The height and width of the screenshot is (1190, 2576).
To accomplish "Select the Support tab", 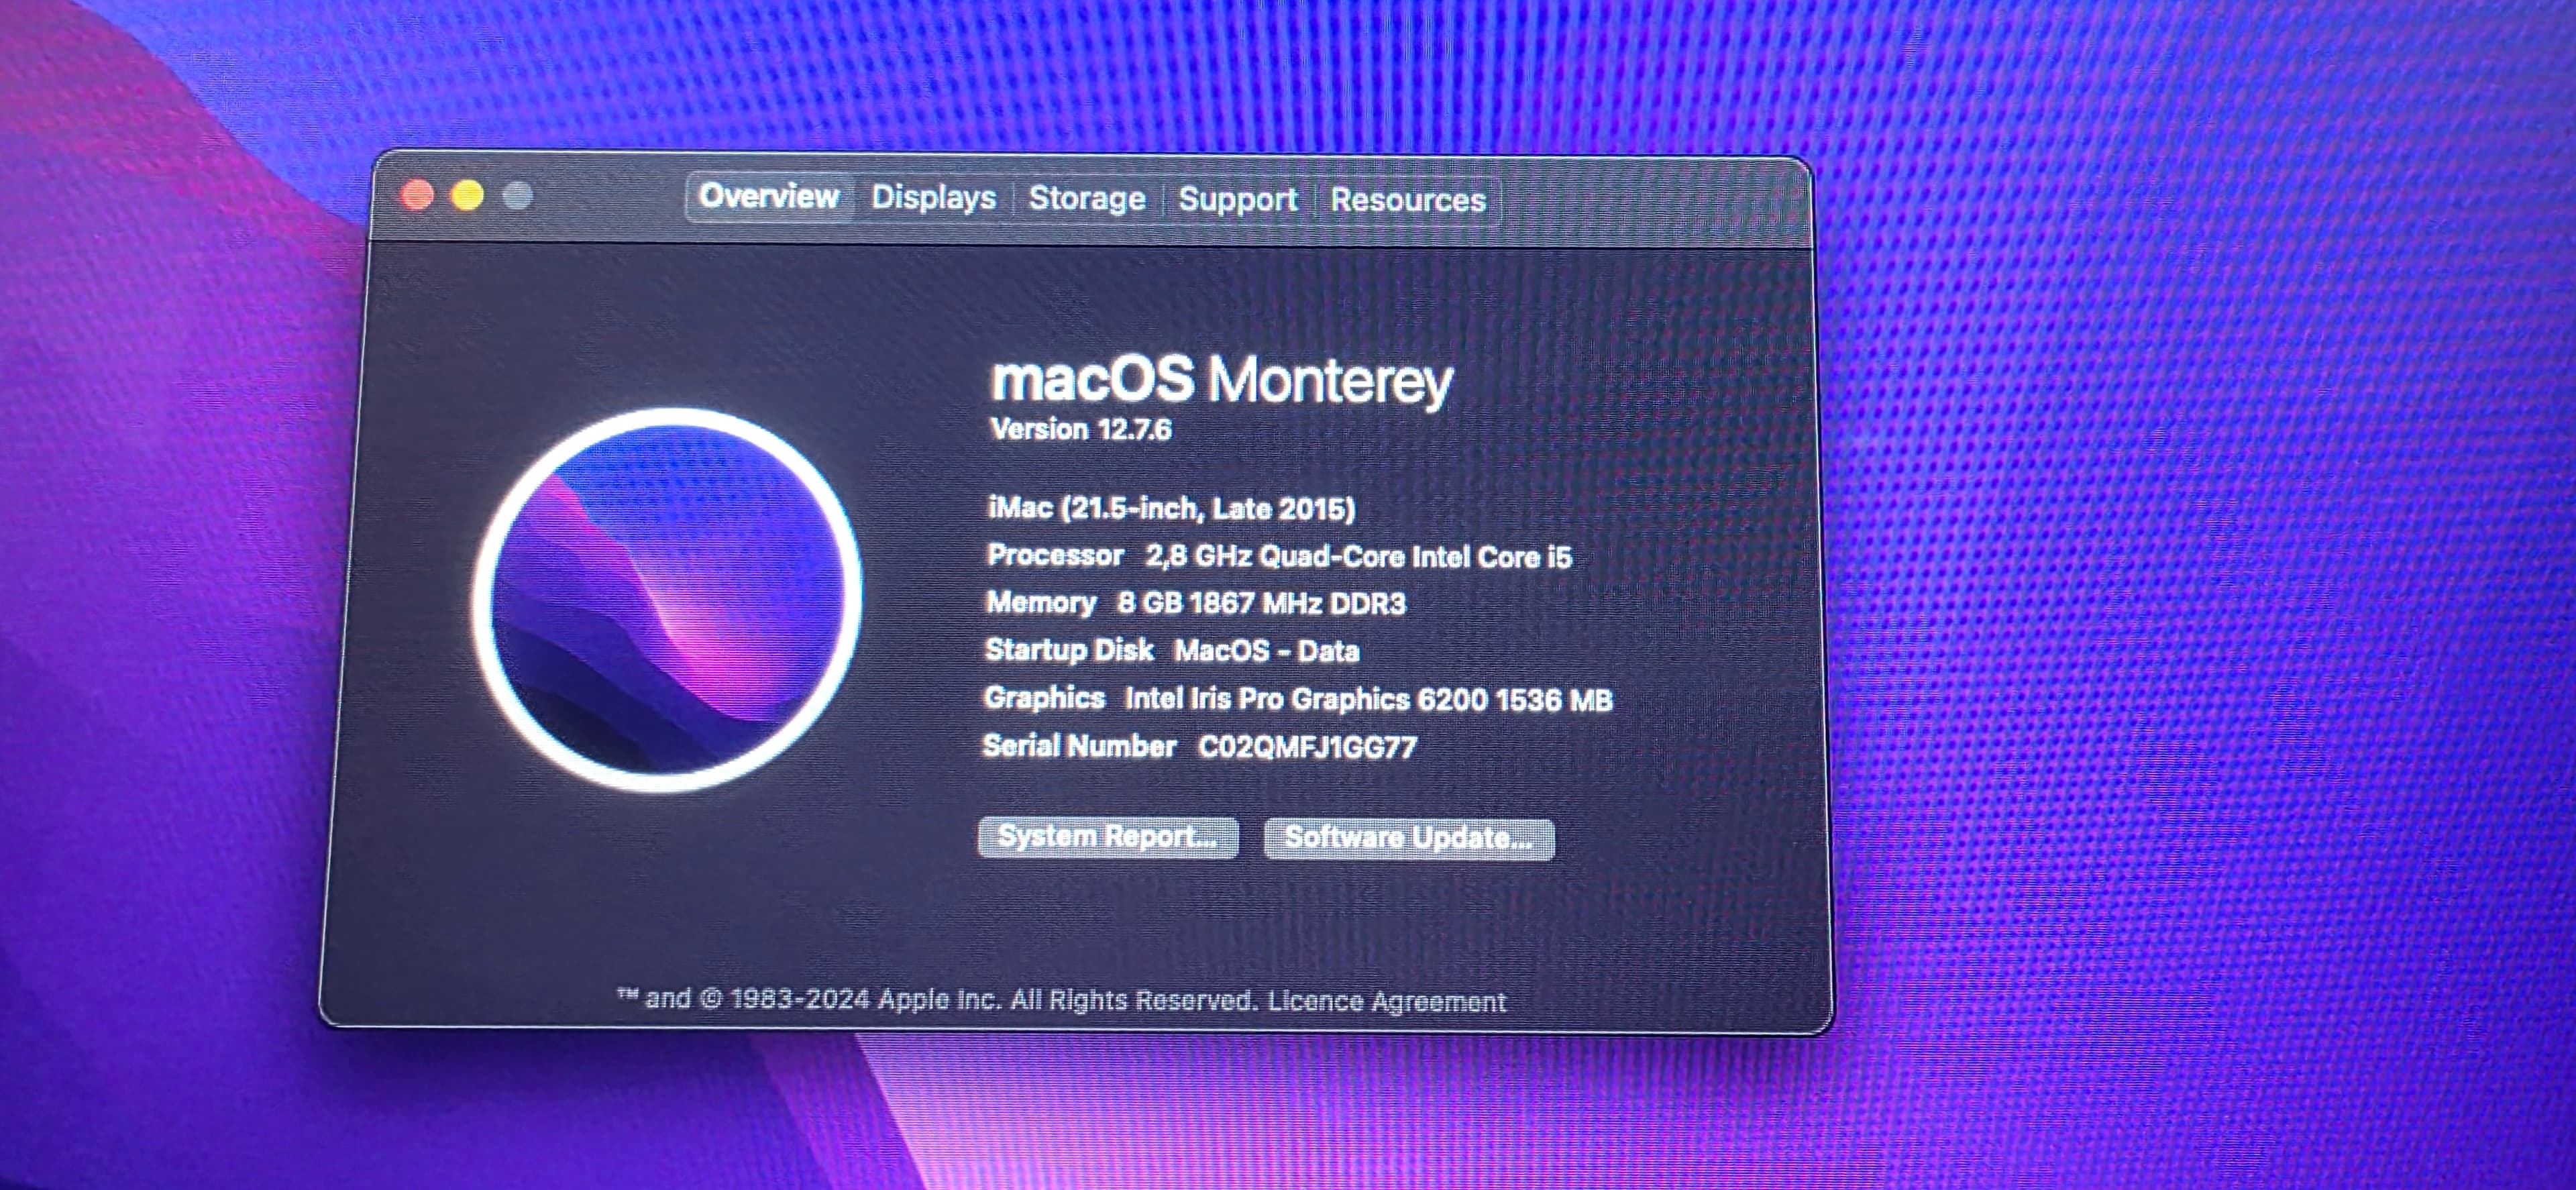I will 1237,199.
